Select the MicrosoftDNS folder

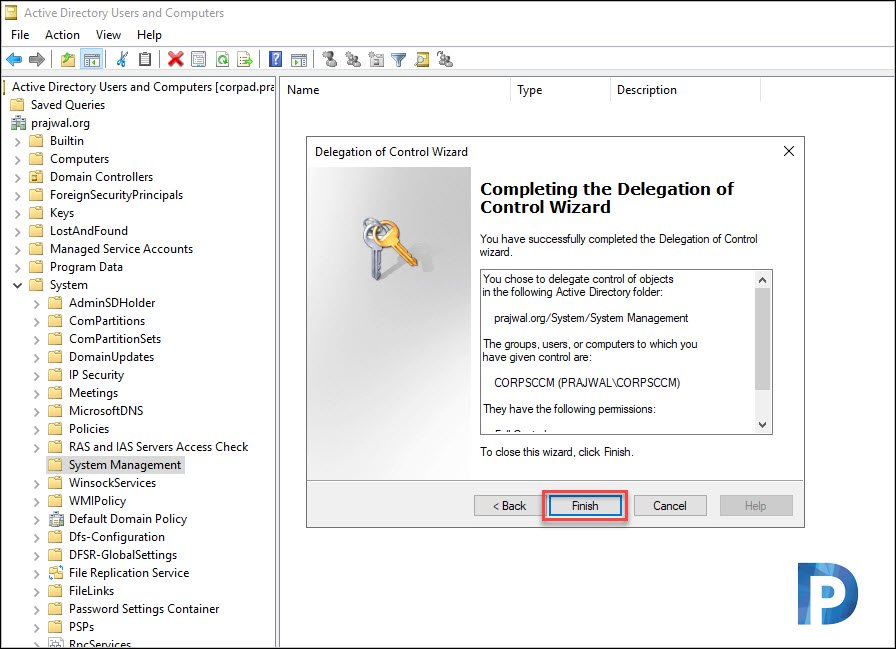tap(106, 411)
